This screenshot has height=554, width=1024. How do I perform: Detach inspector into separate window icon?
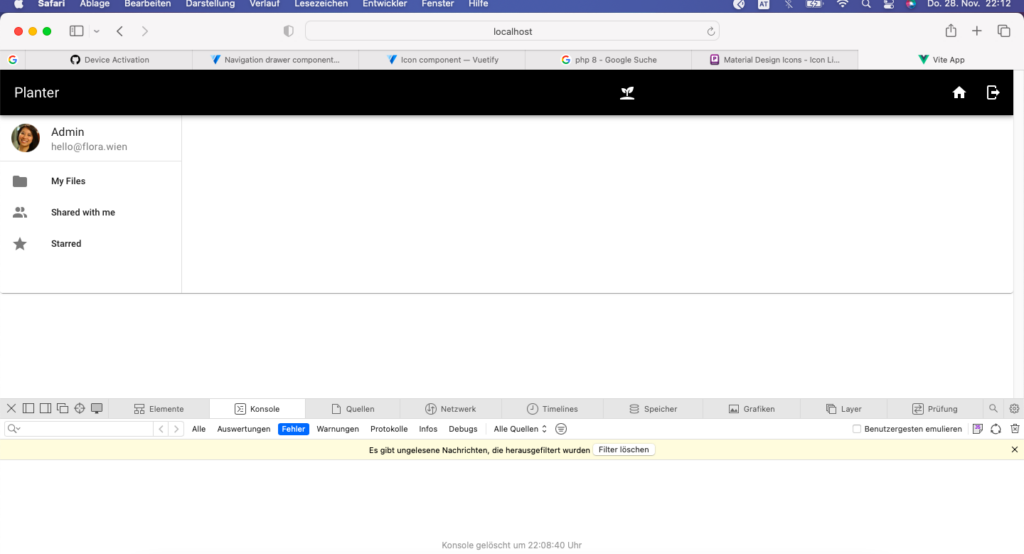[63, 408]
